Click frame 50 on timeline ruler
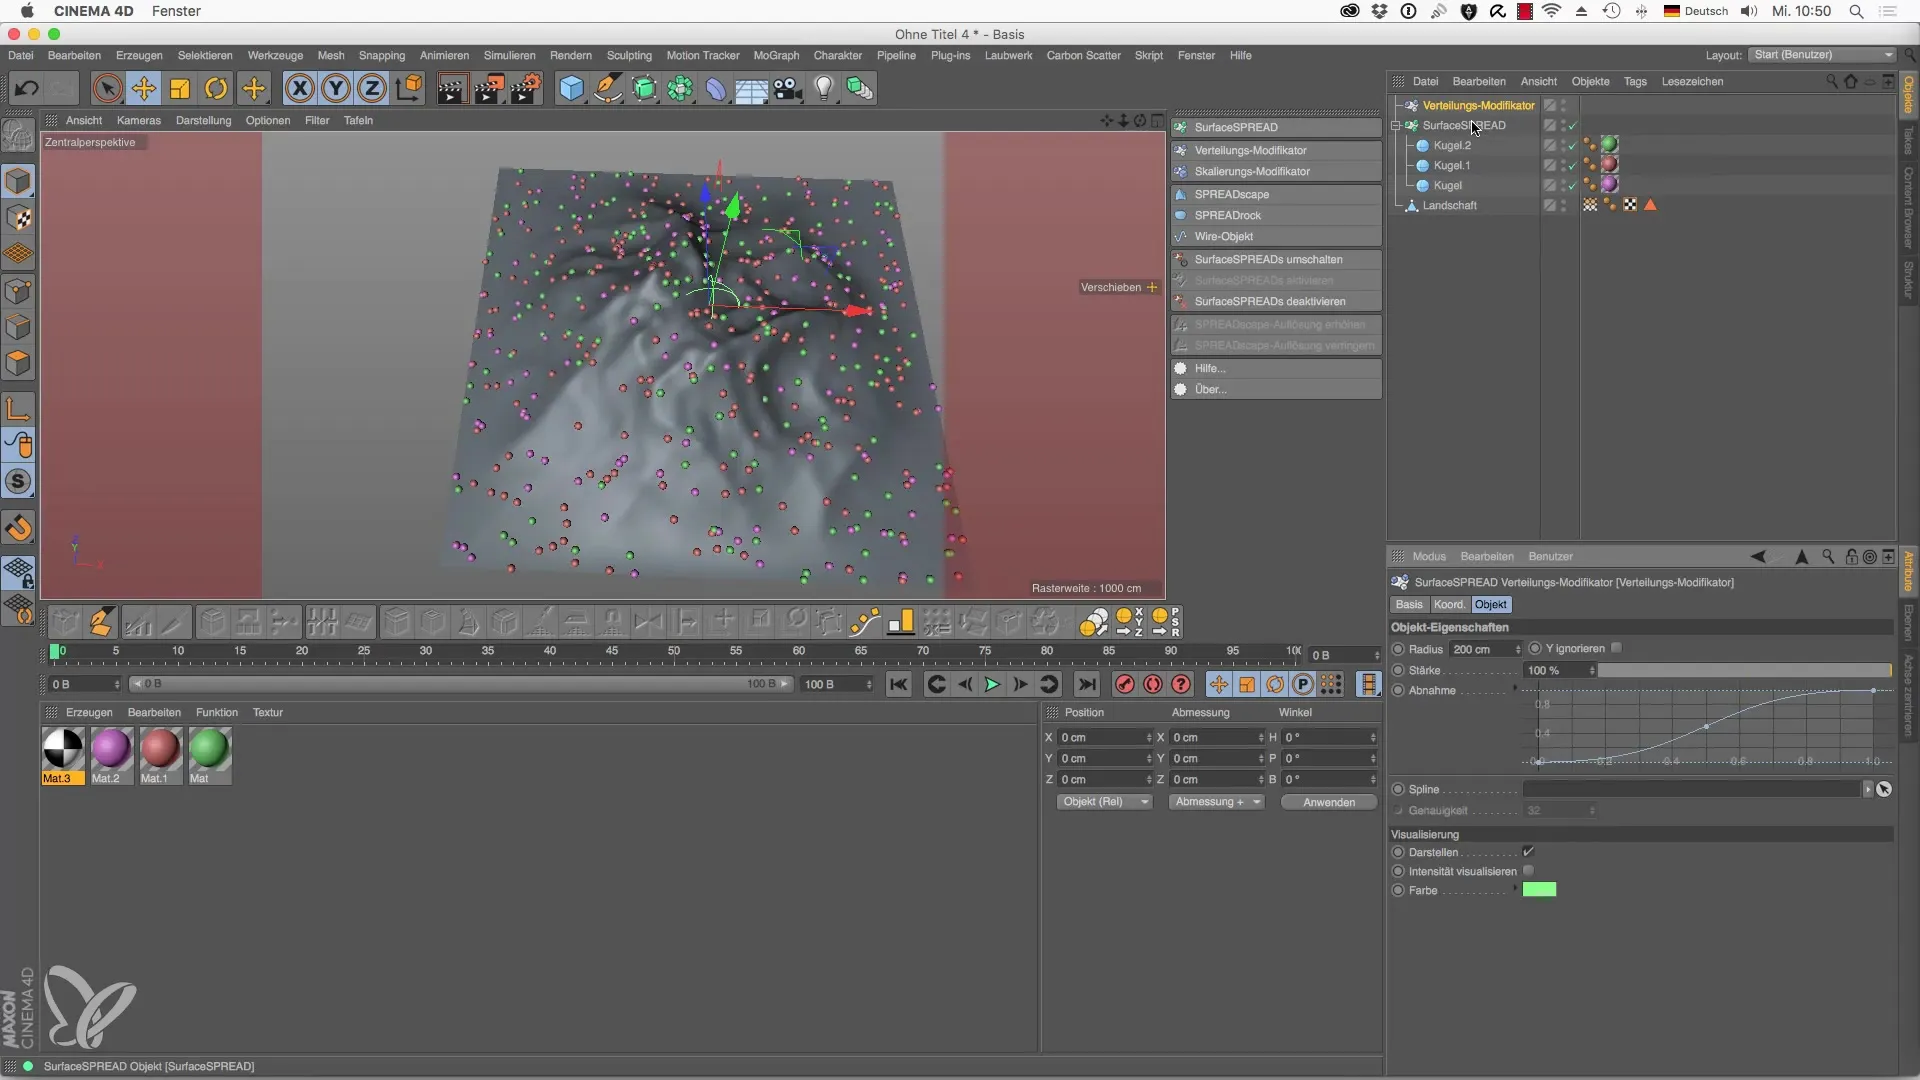Image resolution: width=1920 pixels, height=1080 pixels. coord(674,651)
